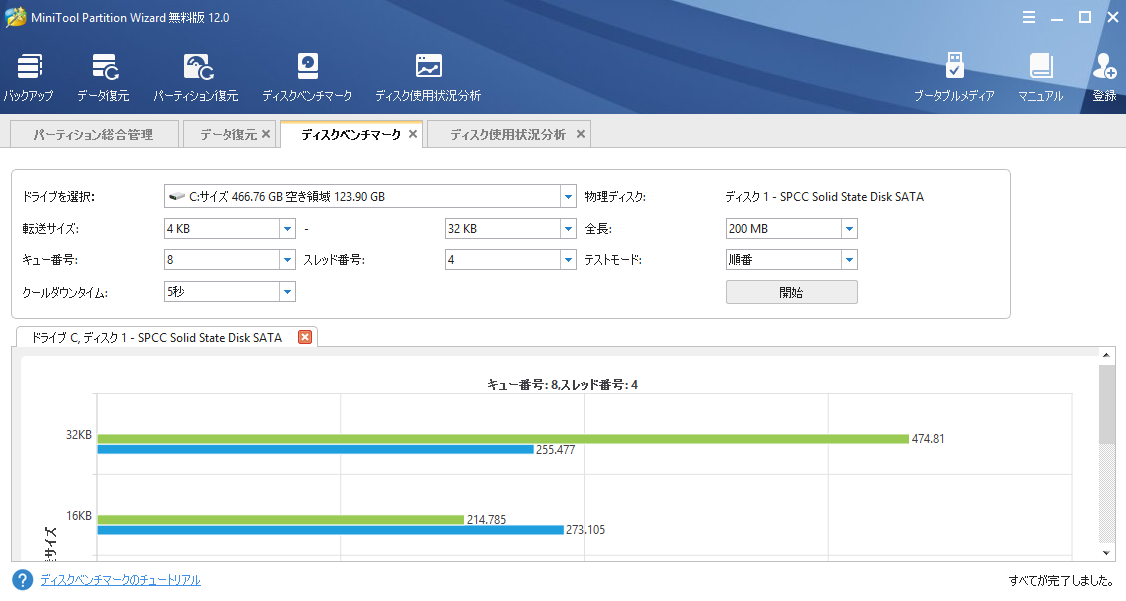
Task: Close the データ復元 tab
Action: (266, 134)
